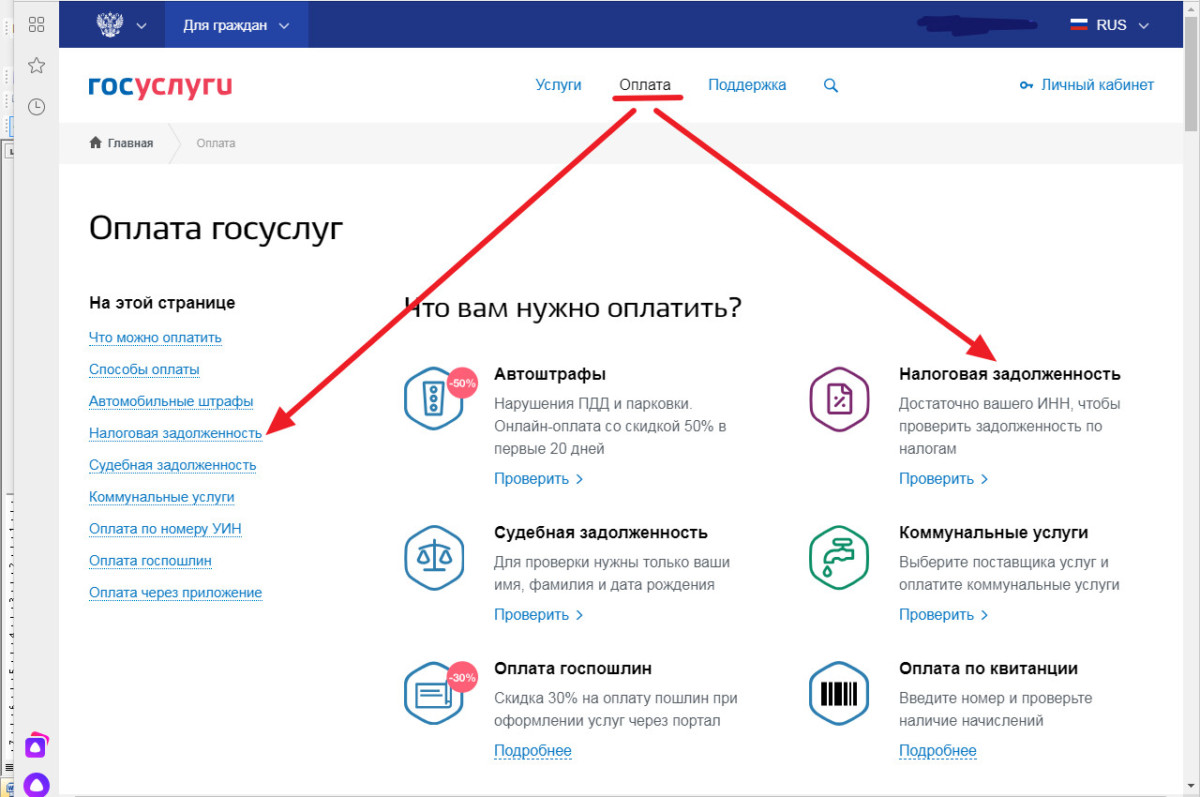This screenshot has height=797, width=1200.
Task: Click the Russian coat of arms icon
Action: click(109, 25)
